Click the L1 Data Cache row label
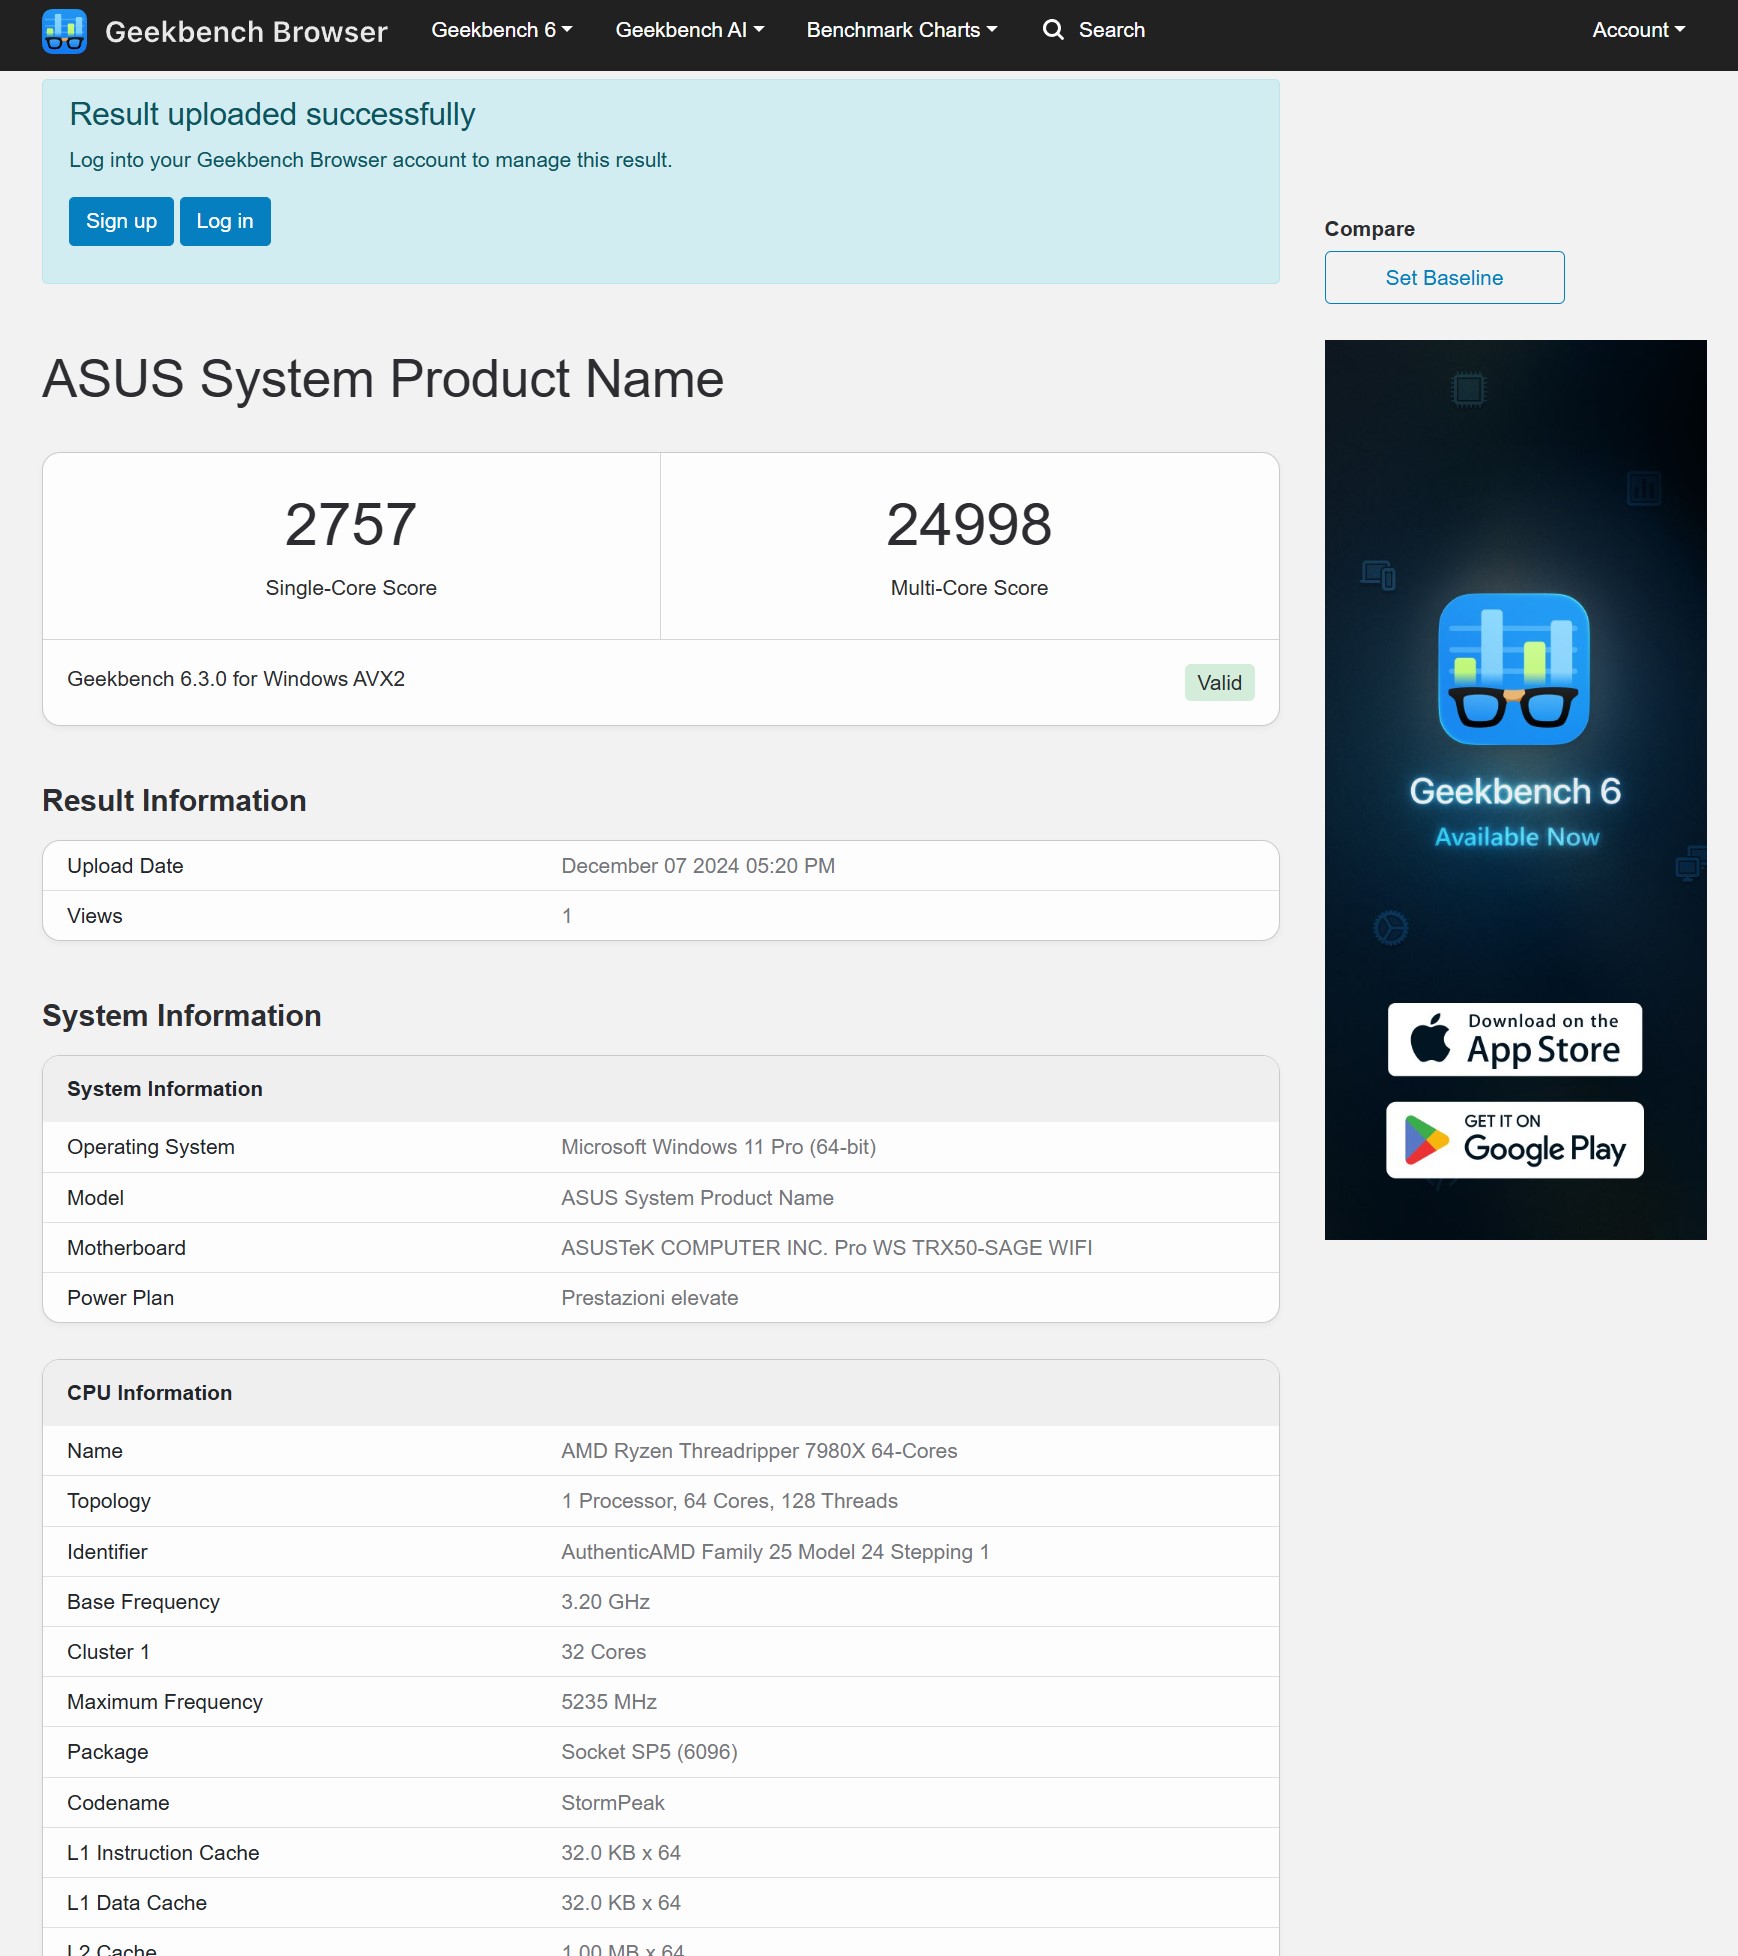The width and height of the screenshot is (1738, 1956). pos(137,1903)
